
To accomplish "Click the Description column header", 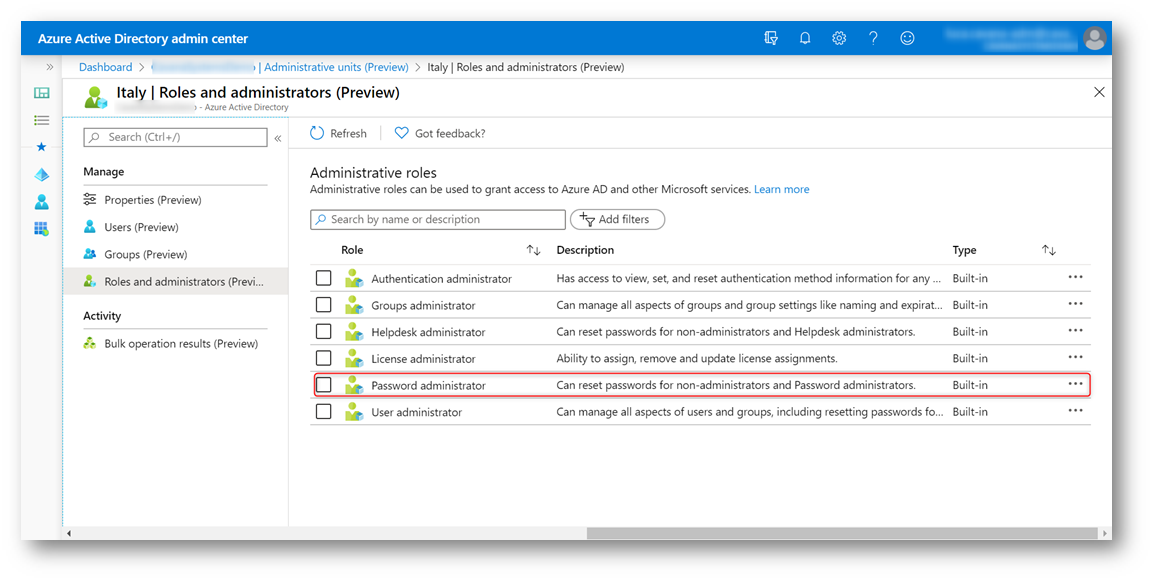I will tap(585, 250).
